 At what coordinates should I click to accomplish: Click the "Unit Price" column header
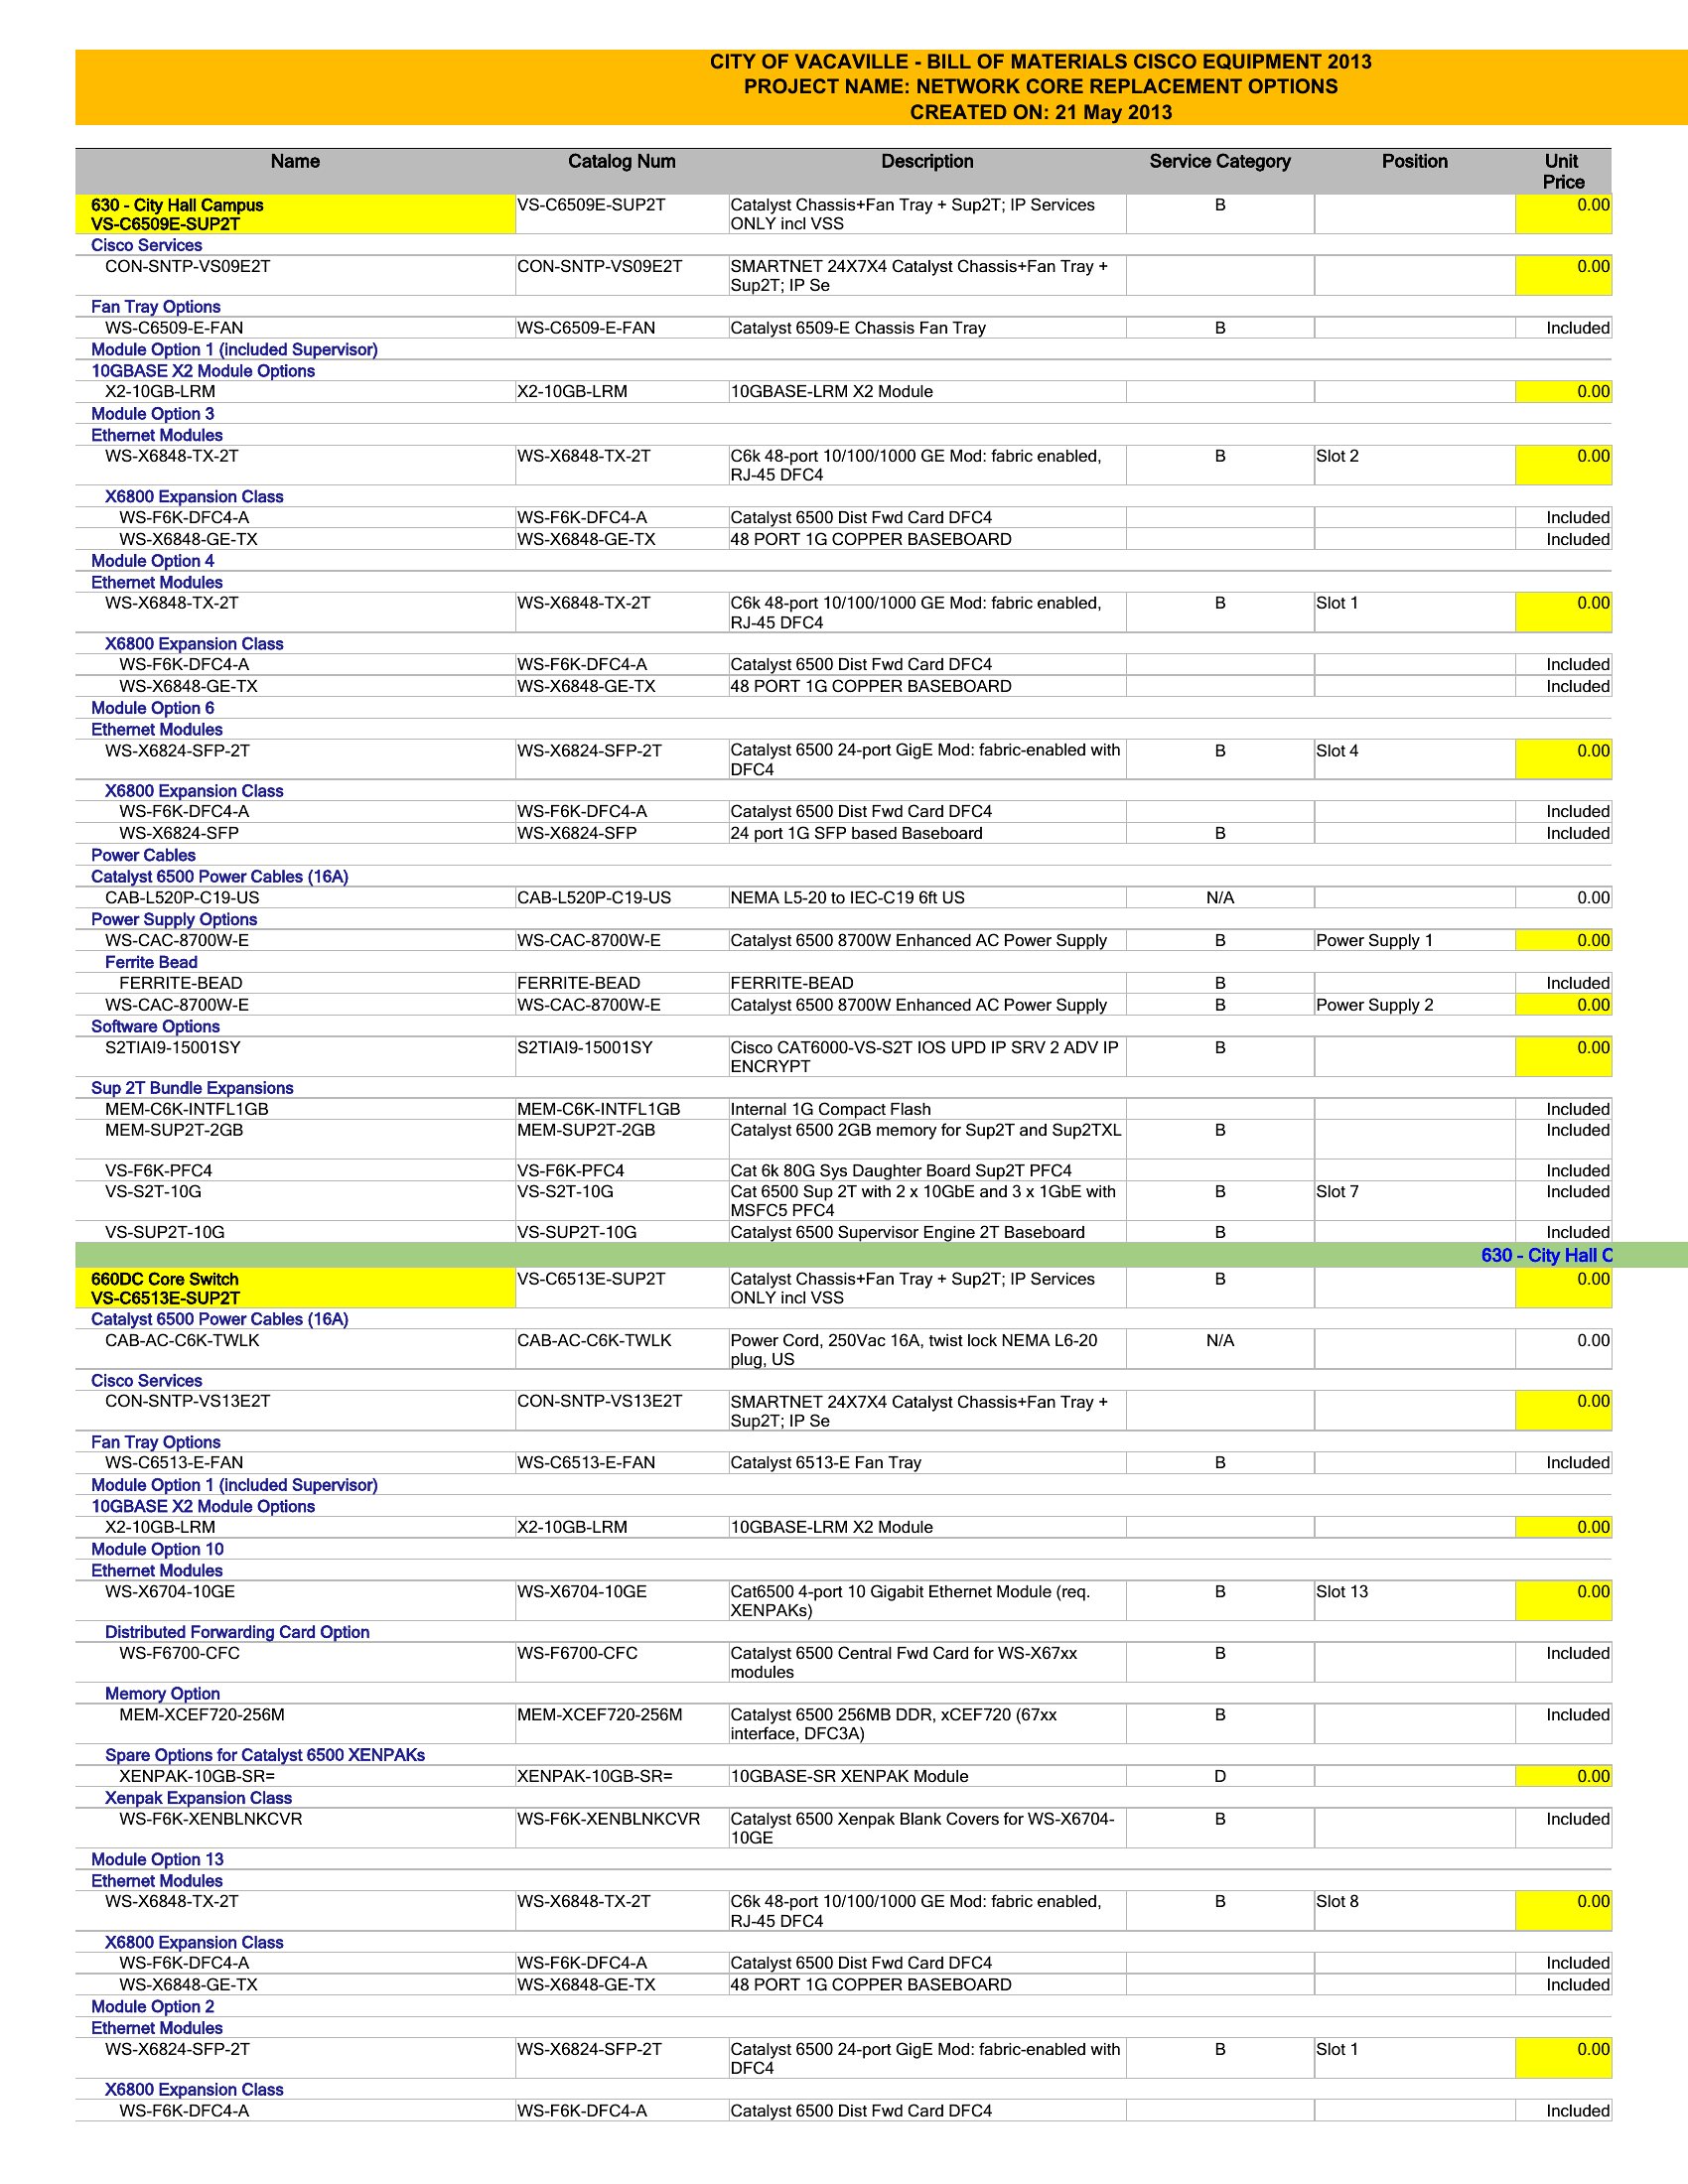point(1562,171)
